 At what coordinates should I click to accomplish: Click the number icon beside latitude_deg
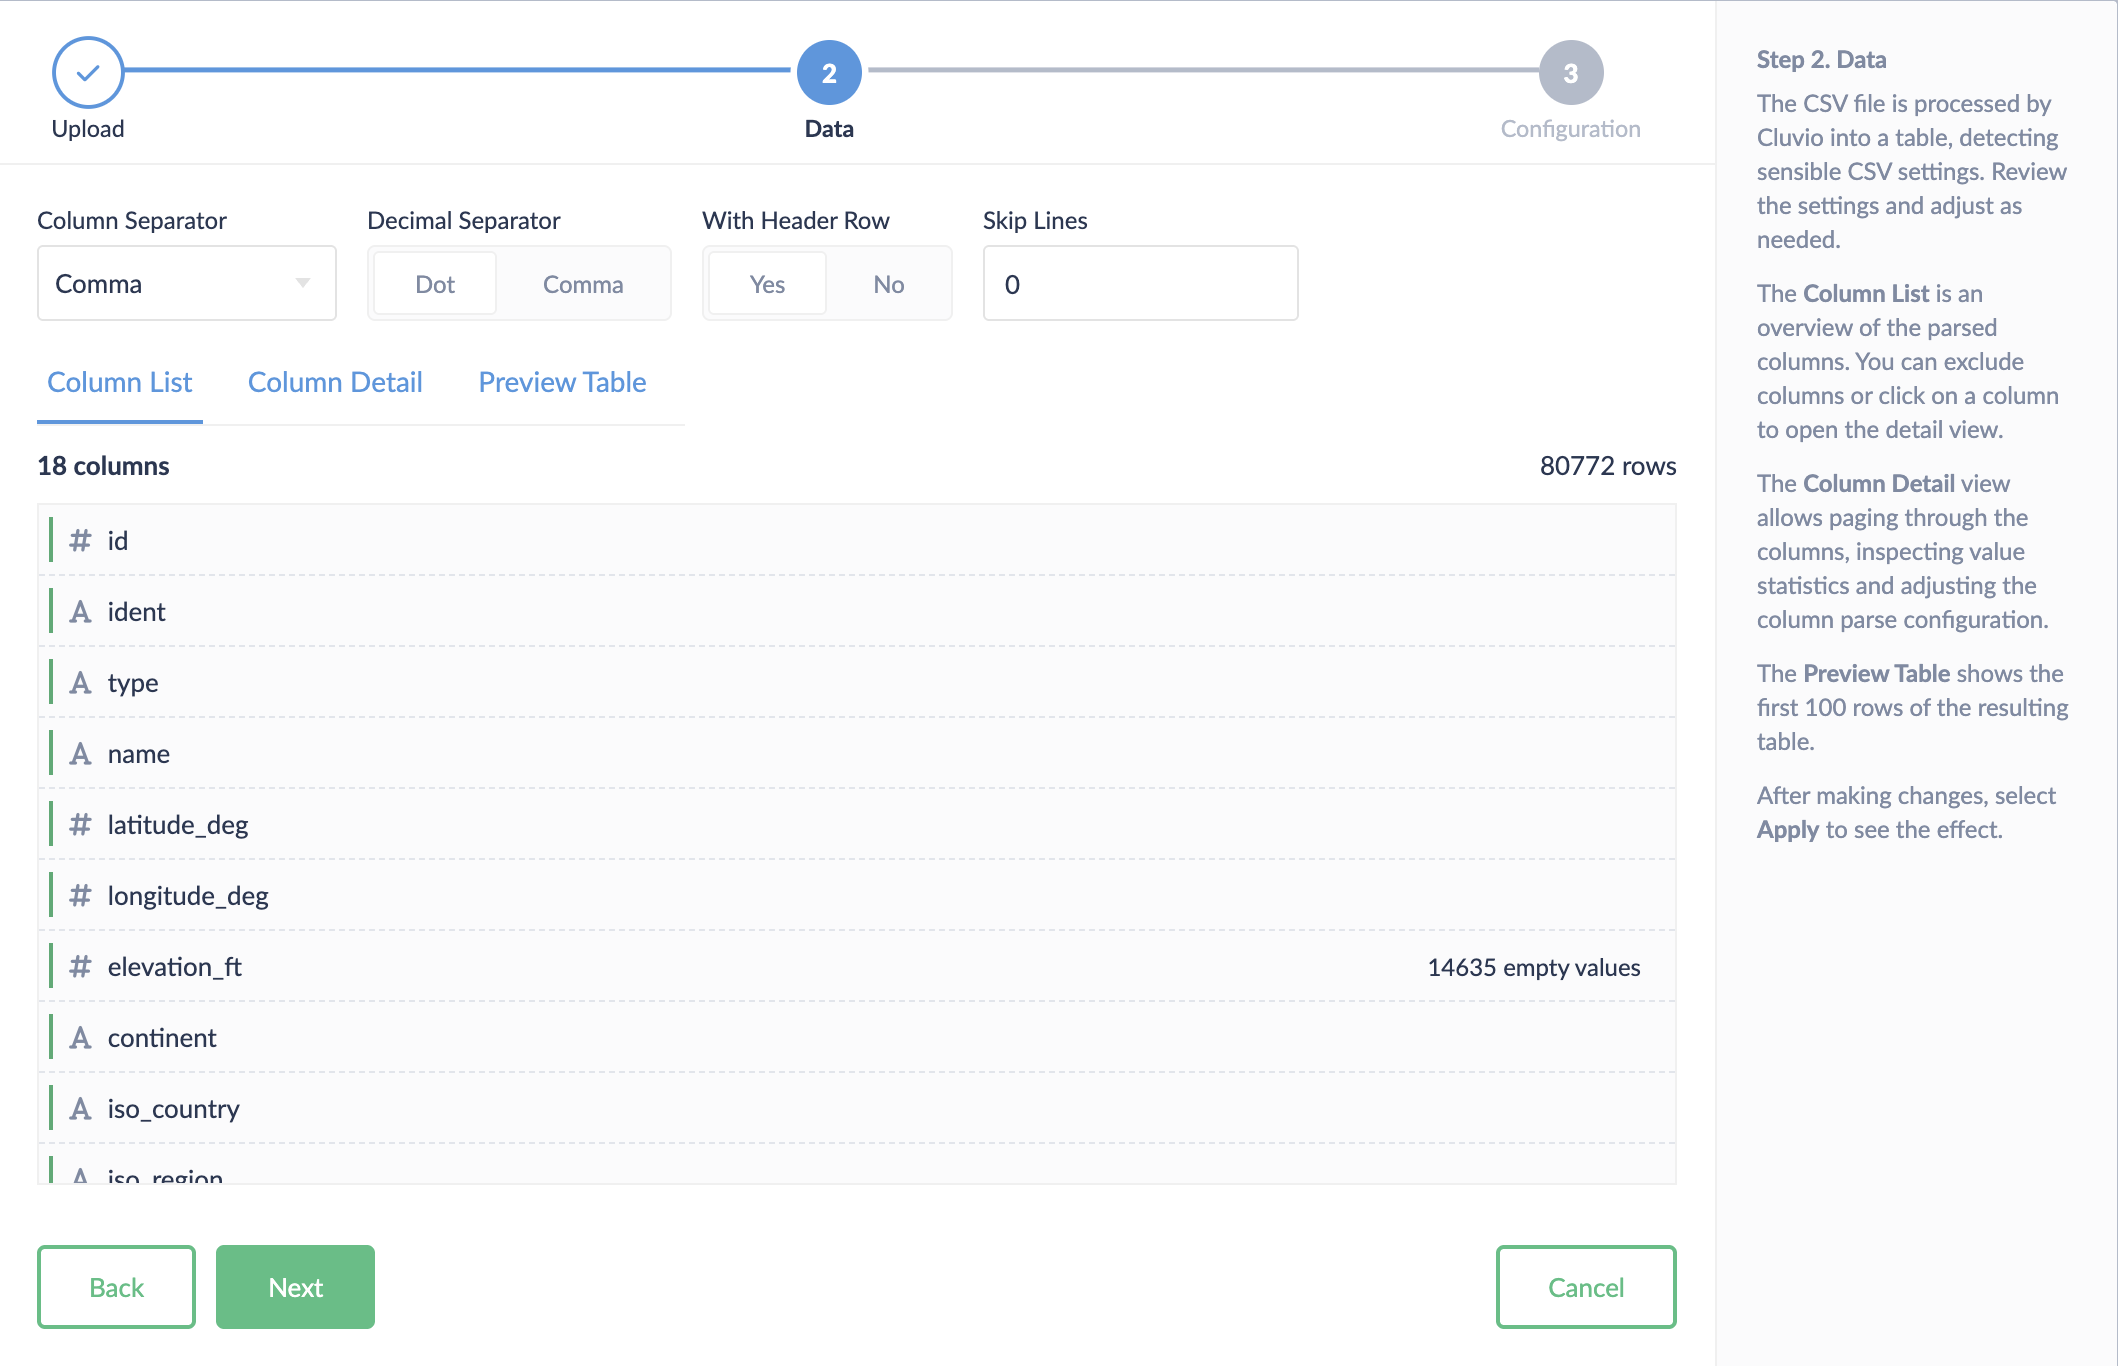coord(80,825)
